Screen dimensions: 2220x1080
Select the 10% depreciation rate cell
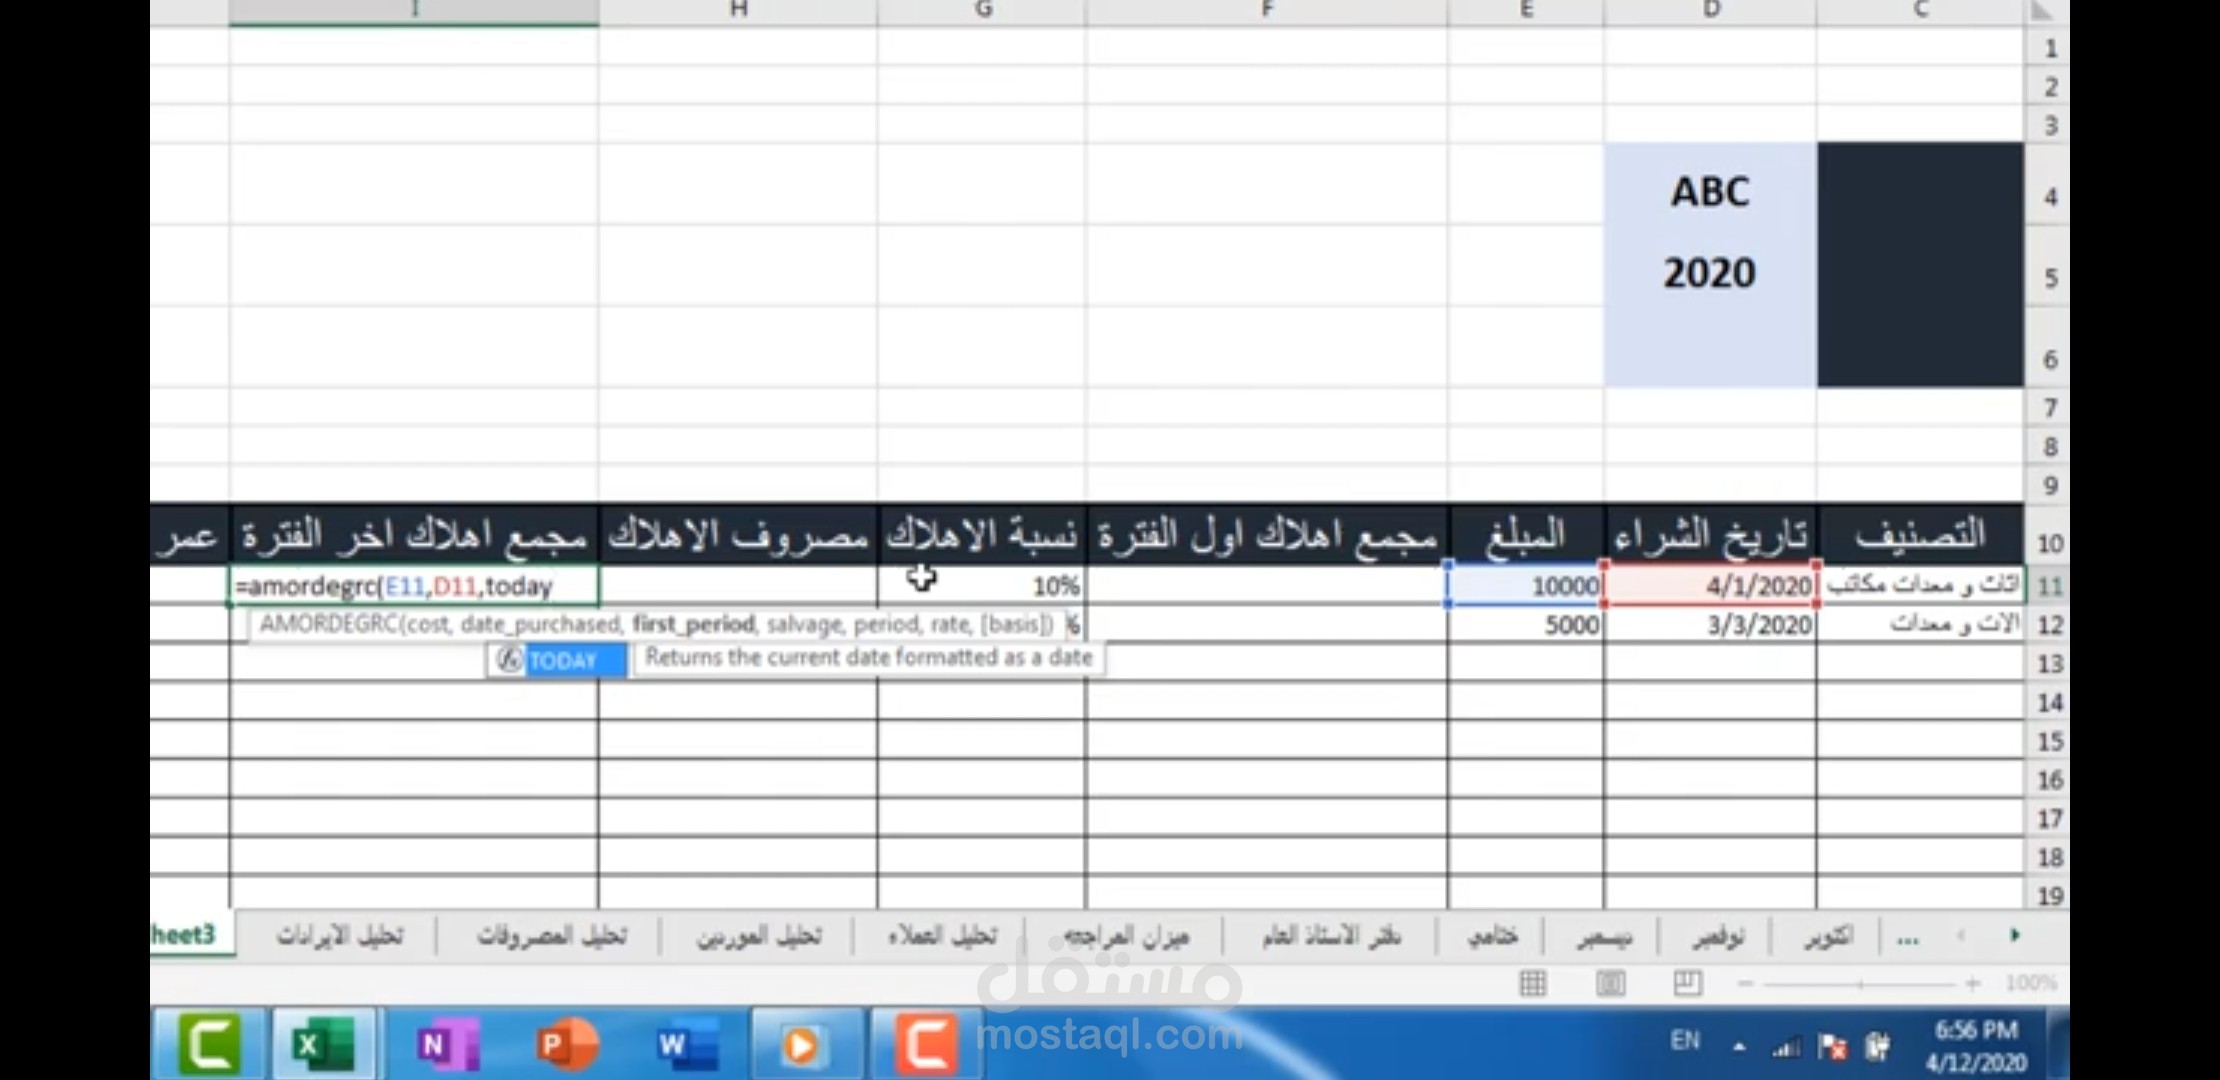[982, 586]
